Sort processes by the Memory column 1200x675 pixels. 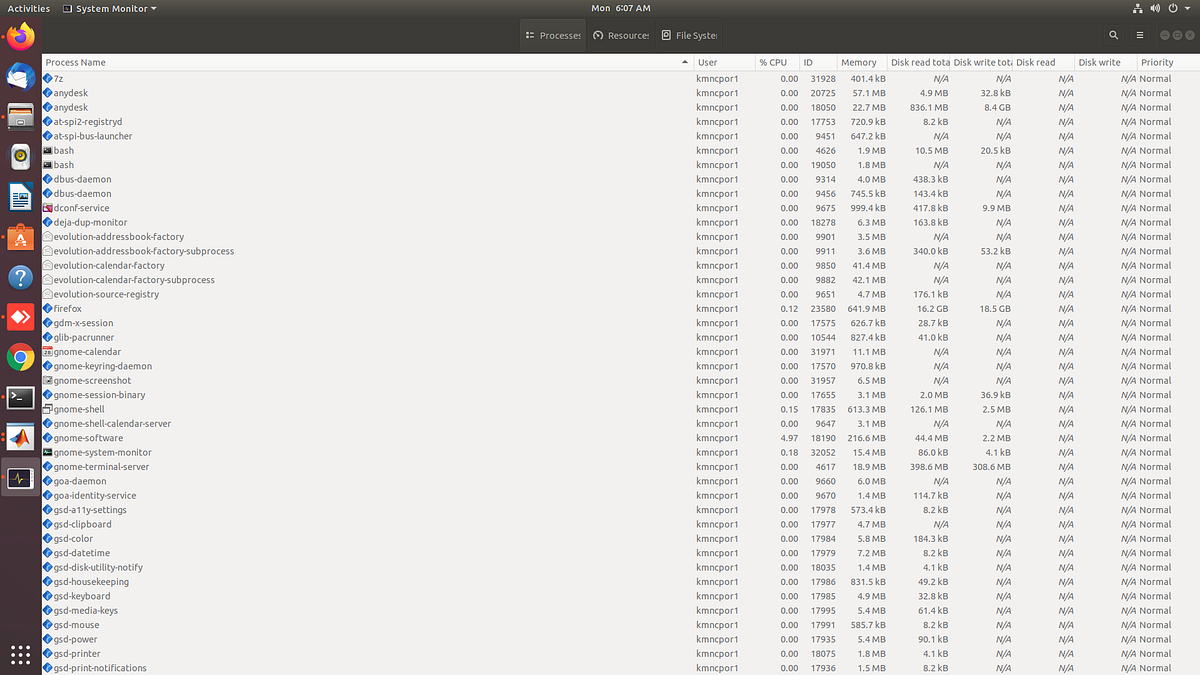(x=858, y=61)
